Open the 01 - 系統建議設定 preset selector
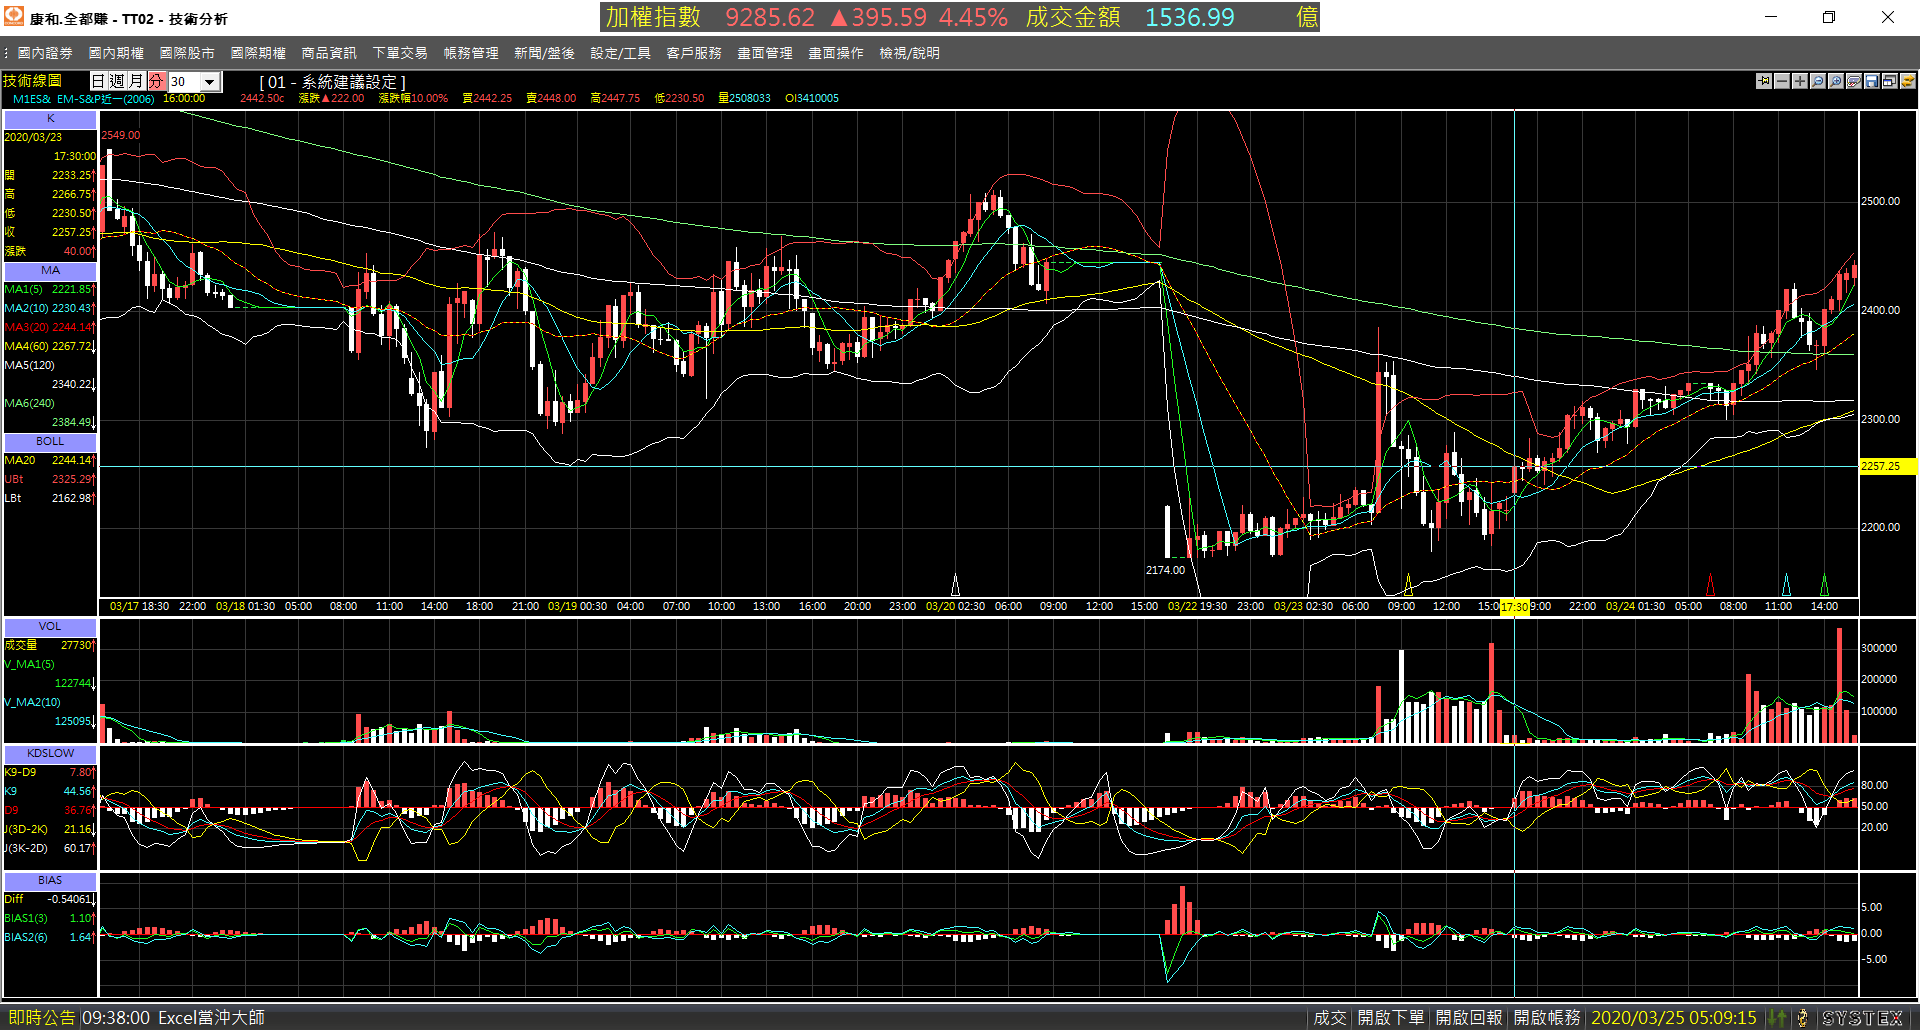The width and height of the screenshot is (1920, 1030). (333, 82)
